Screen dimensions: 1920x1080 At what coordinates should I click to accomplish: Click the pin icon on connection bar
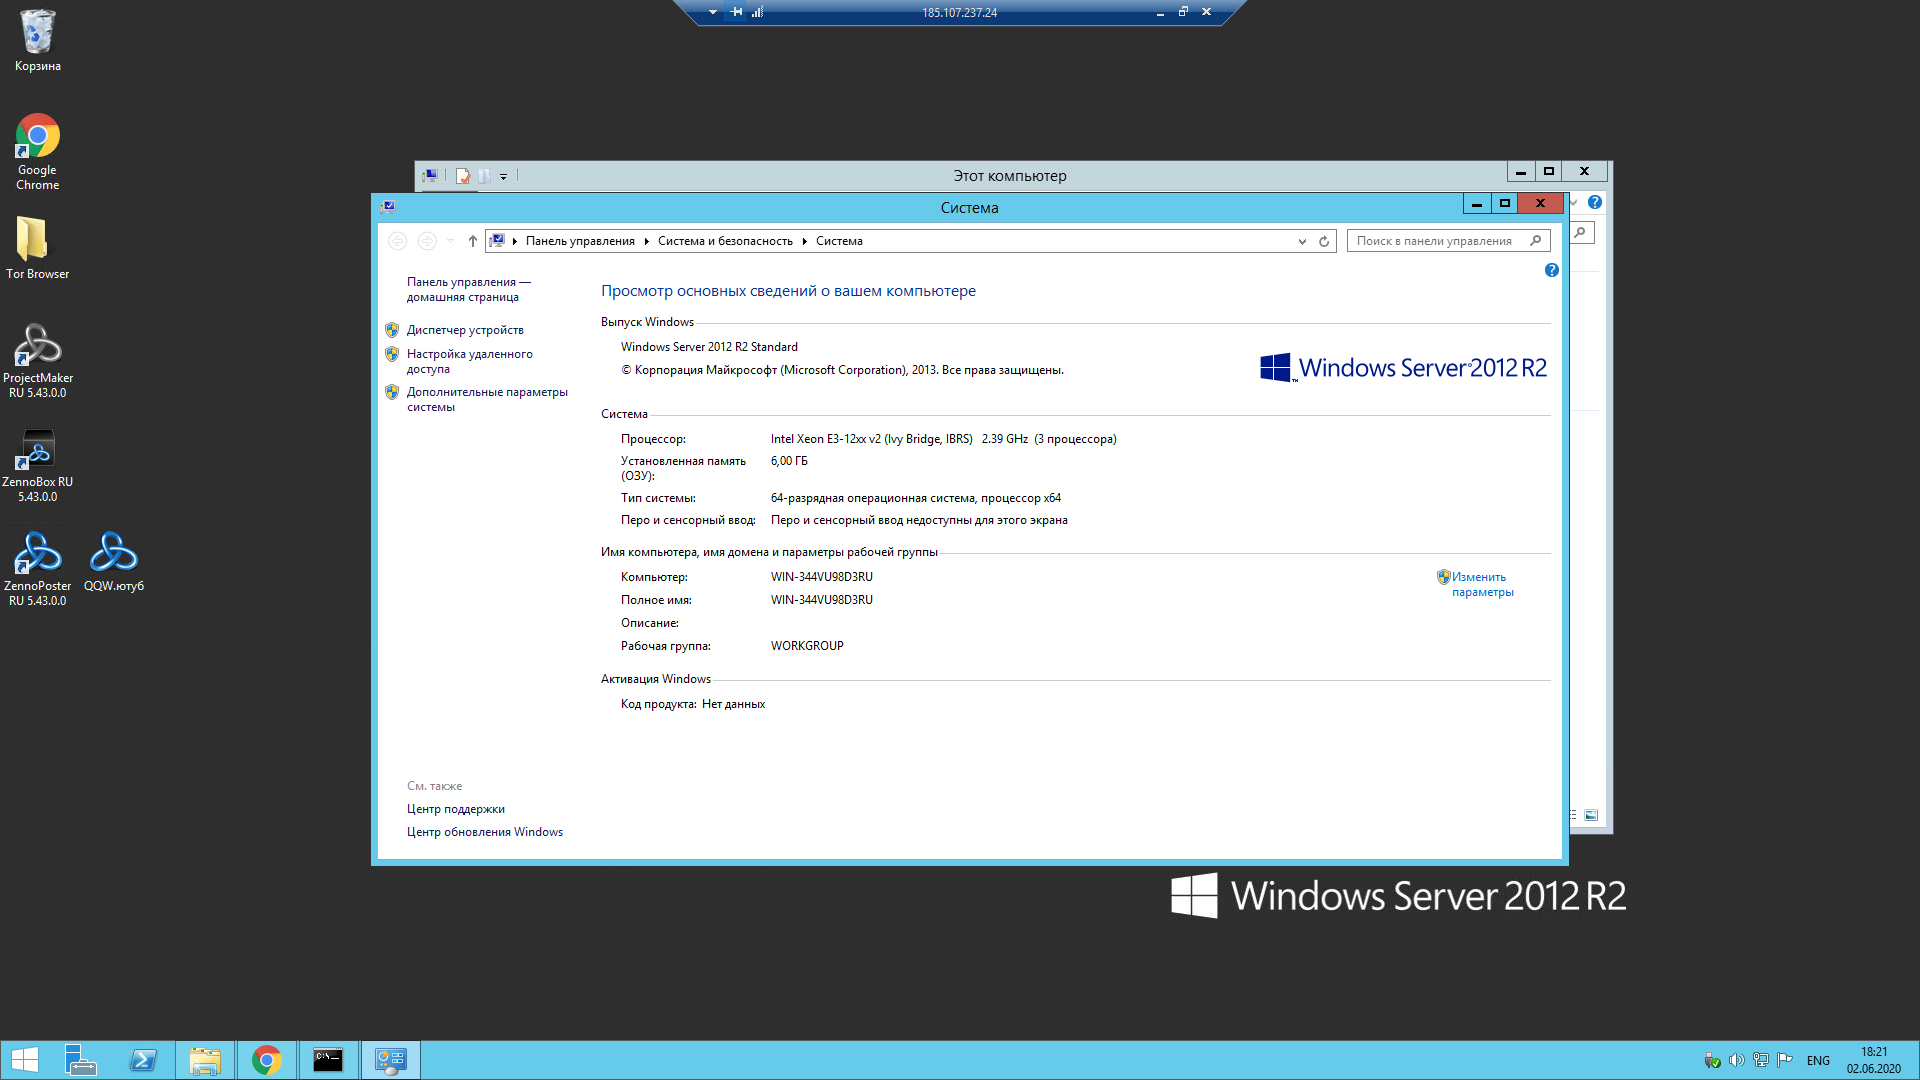(x=736, y=12)
